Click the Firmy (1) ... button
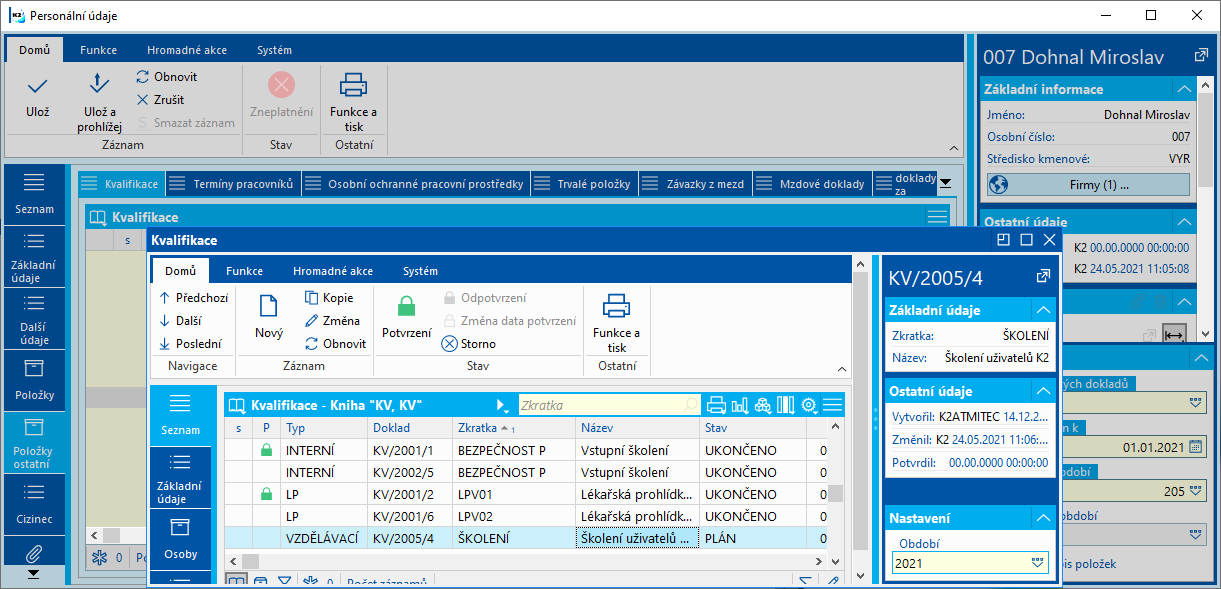The height and width of the screenshot is (589, 1221). [x=1088, y=184]
